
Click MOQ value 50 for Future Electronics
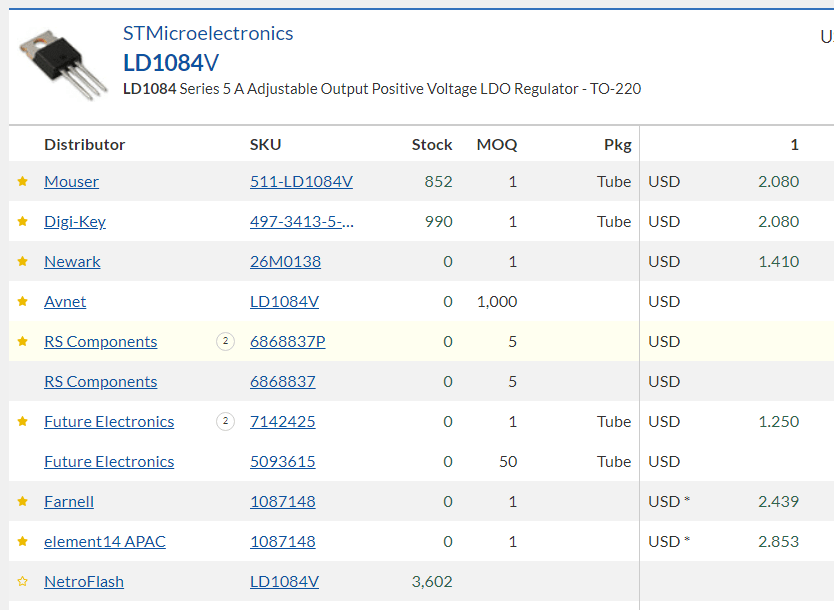[x=508, y=462]
